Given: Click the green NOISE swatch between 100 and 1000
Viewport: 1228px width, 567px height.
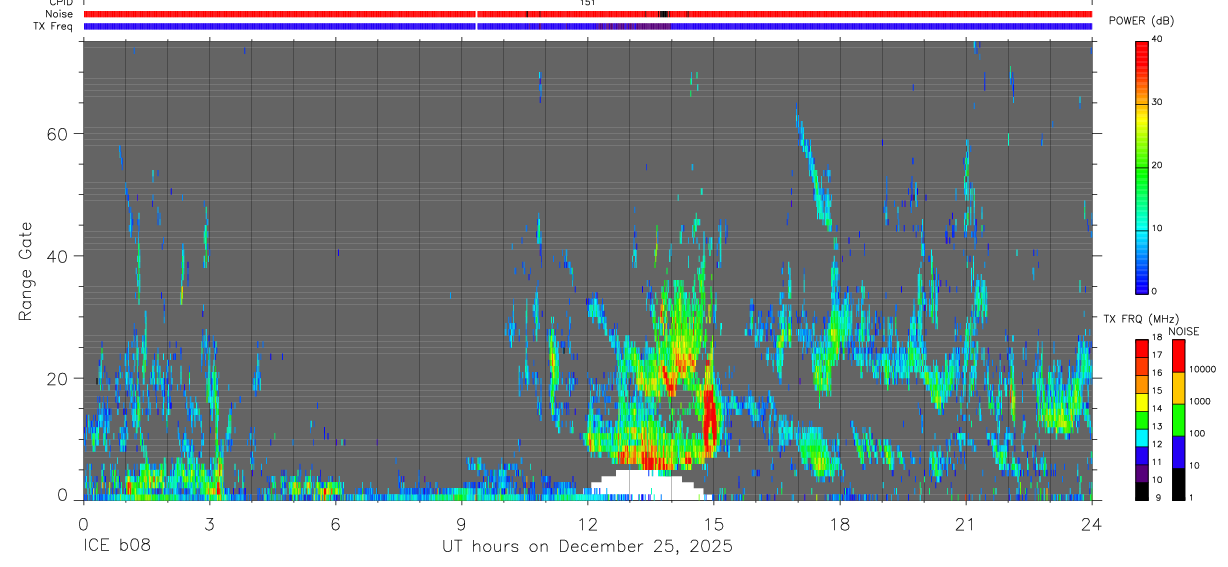Looking at the screenshot, I should [x=1179, y=420].
